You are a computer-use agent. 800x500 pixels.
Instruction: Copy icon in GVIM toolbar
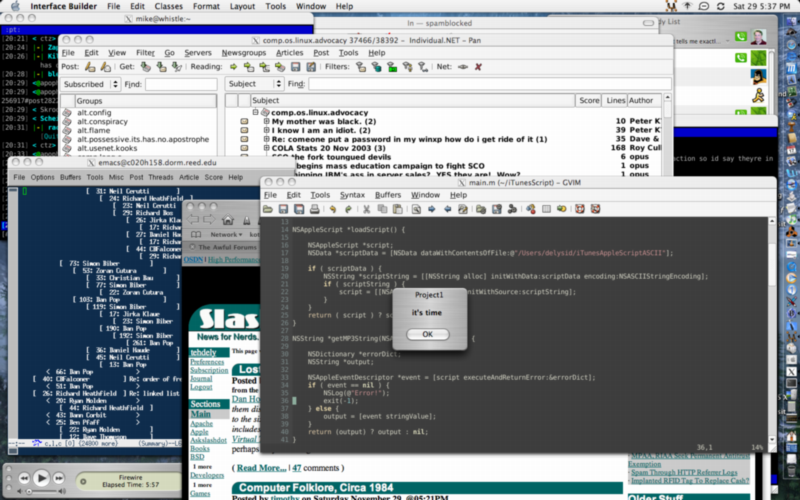(x=382, y=209)
